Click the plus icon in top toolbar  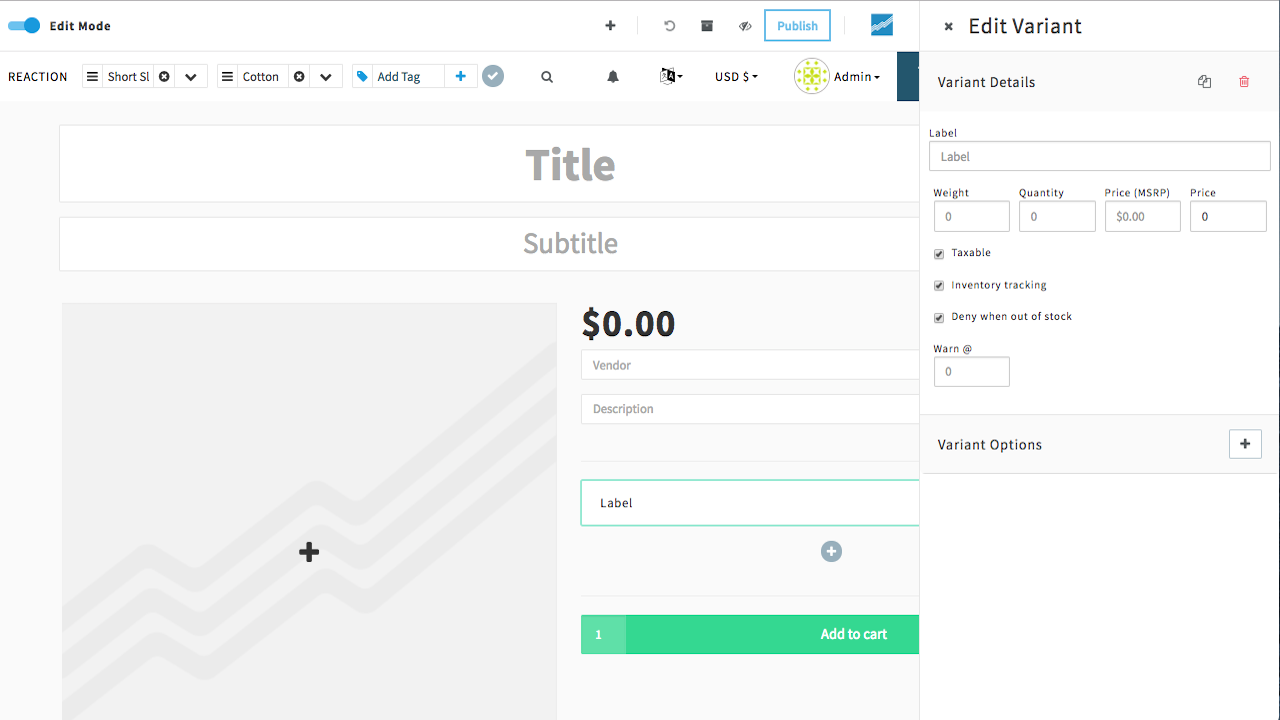(611, 26)
